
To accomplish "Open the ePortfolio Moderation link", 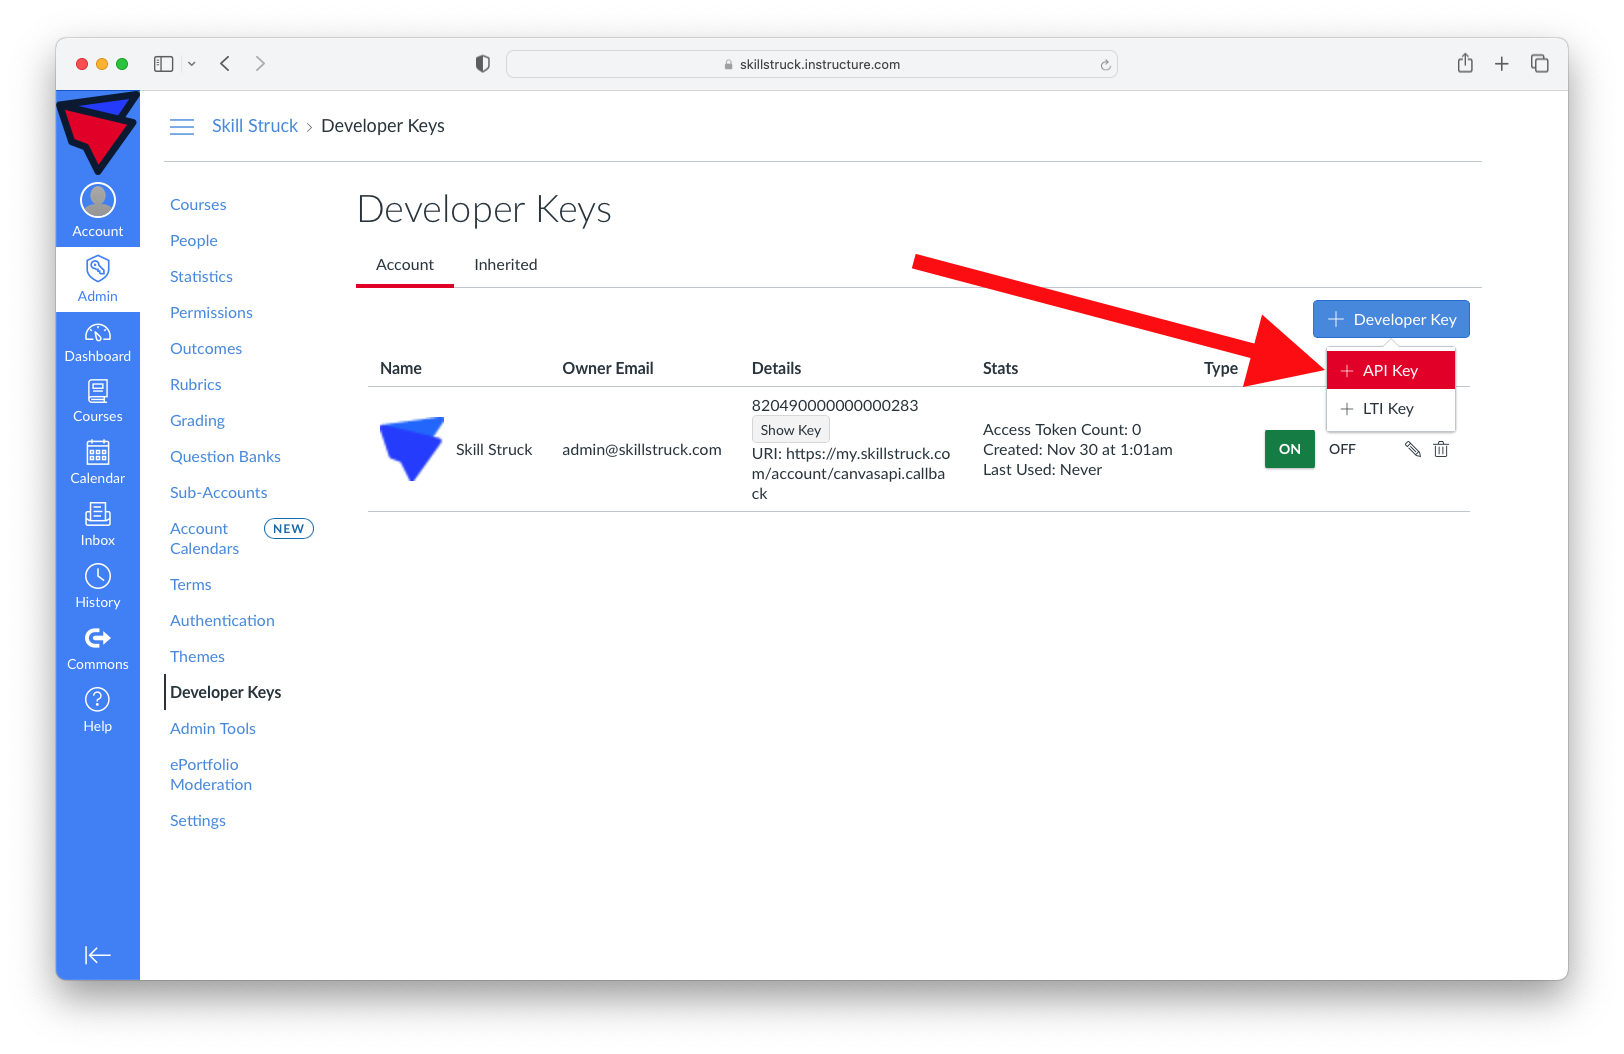I will (x=211, y=775).
